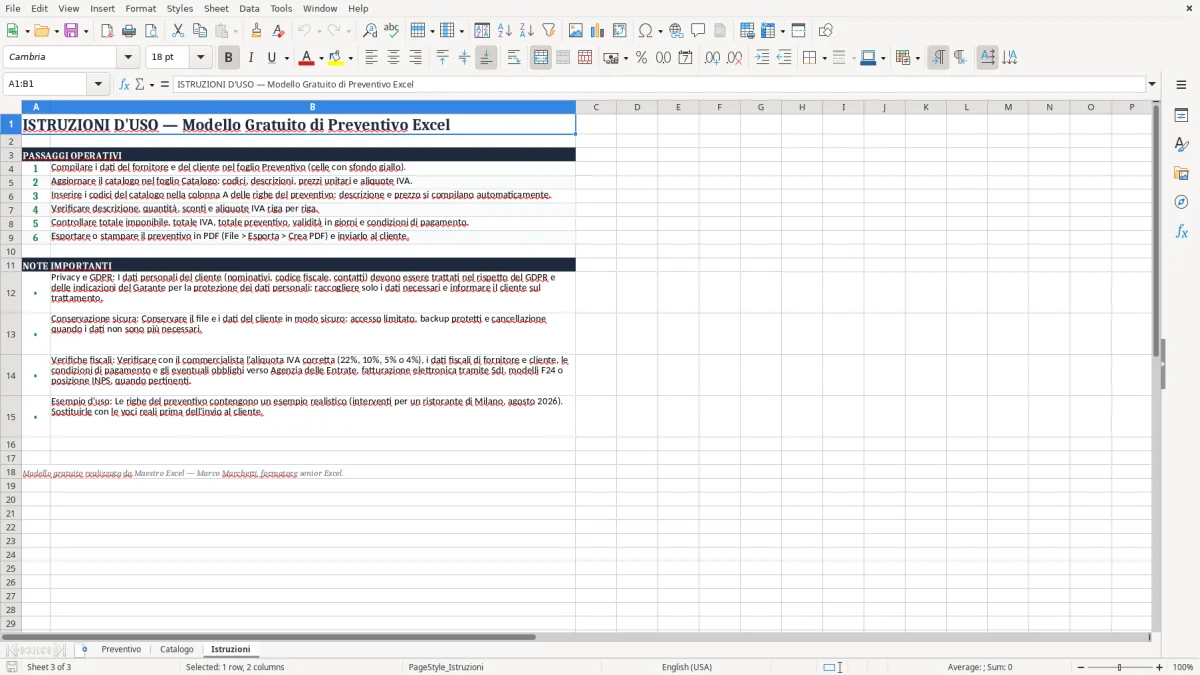Toggle Bold formatting button

tap(228, 58)
